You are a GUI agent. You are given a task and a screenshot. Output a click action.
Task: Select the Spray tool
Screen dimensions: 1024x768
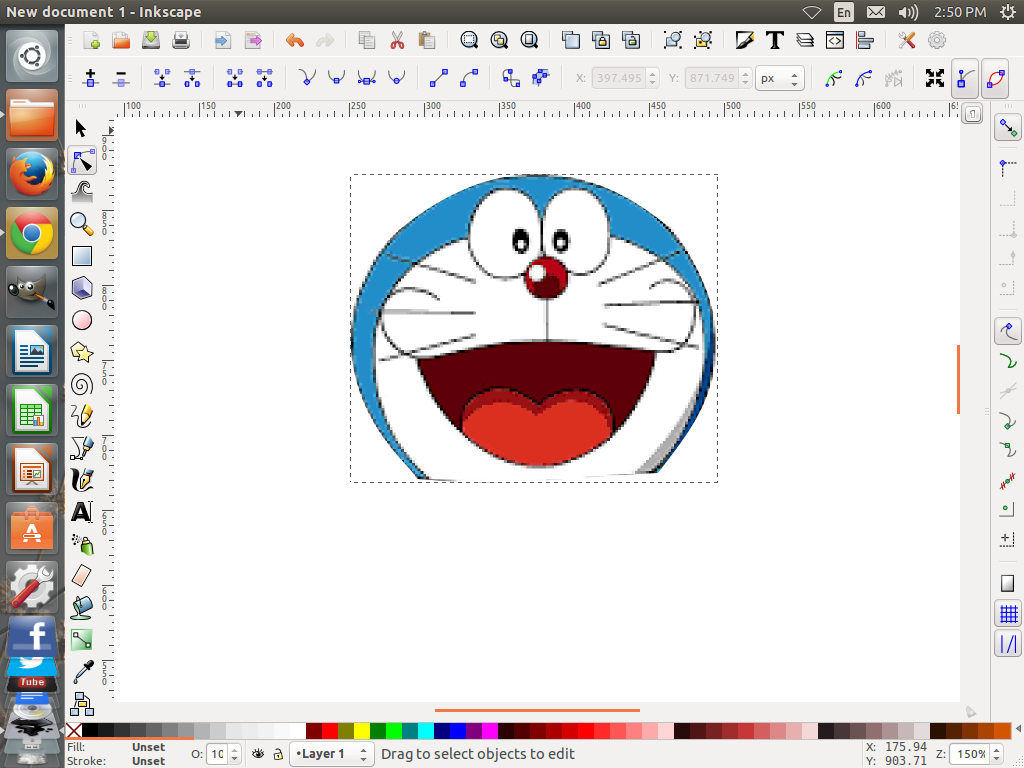82,544
